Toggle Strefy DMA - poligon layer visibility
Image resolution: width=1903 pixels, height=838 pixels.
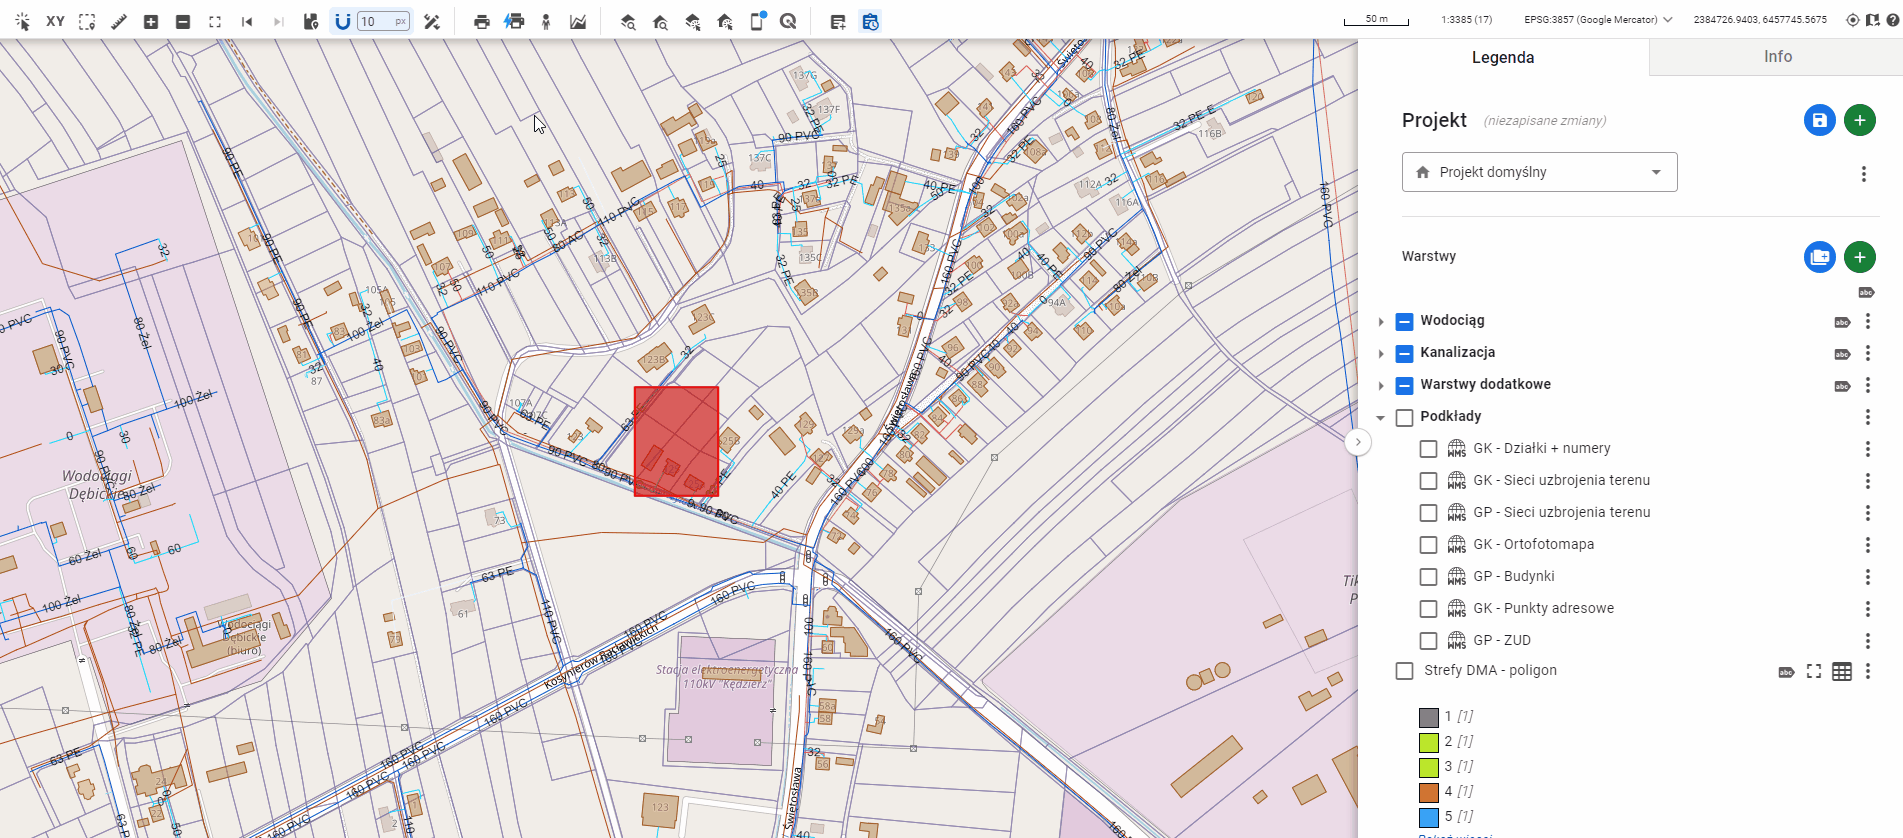(1404, 671)
